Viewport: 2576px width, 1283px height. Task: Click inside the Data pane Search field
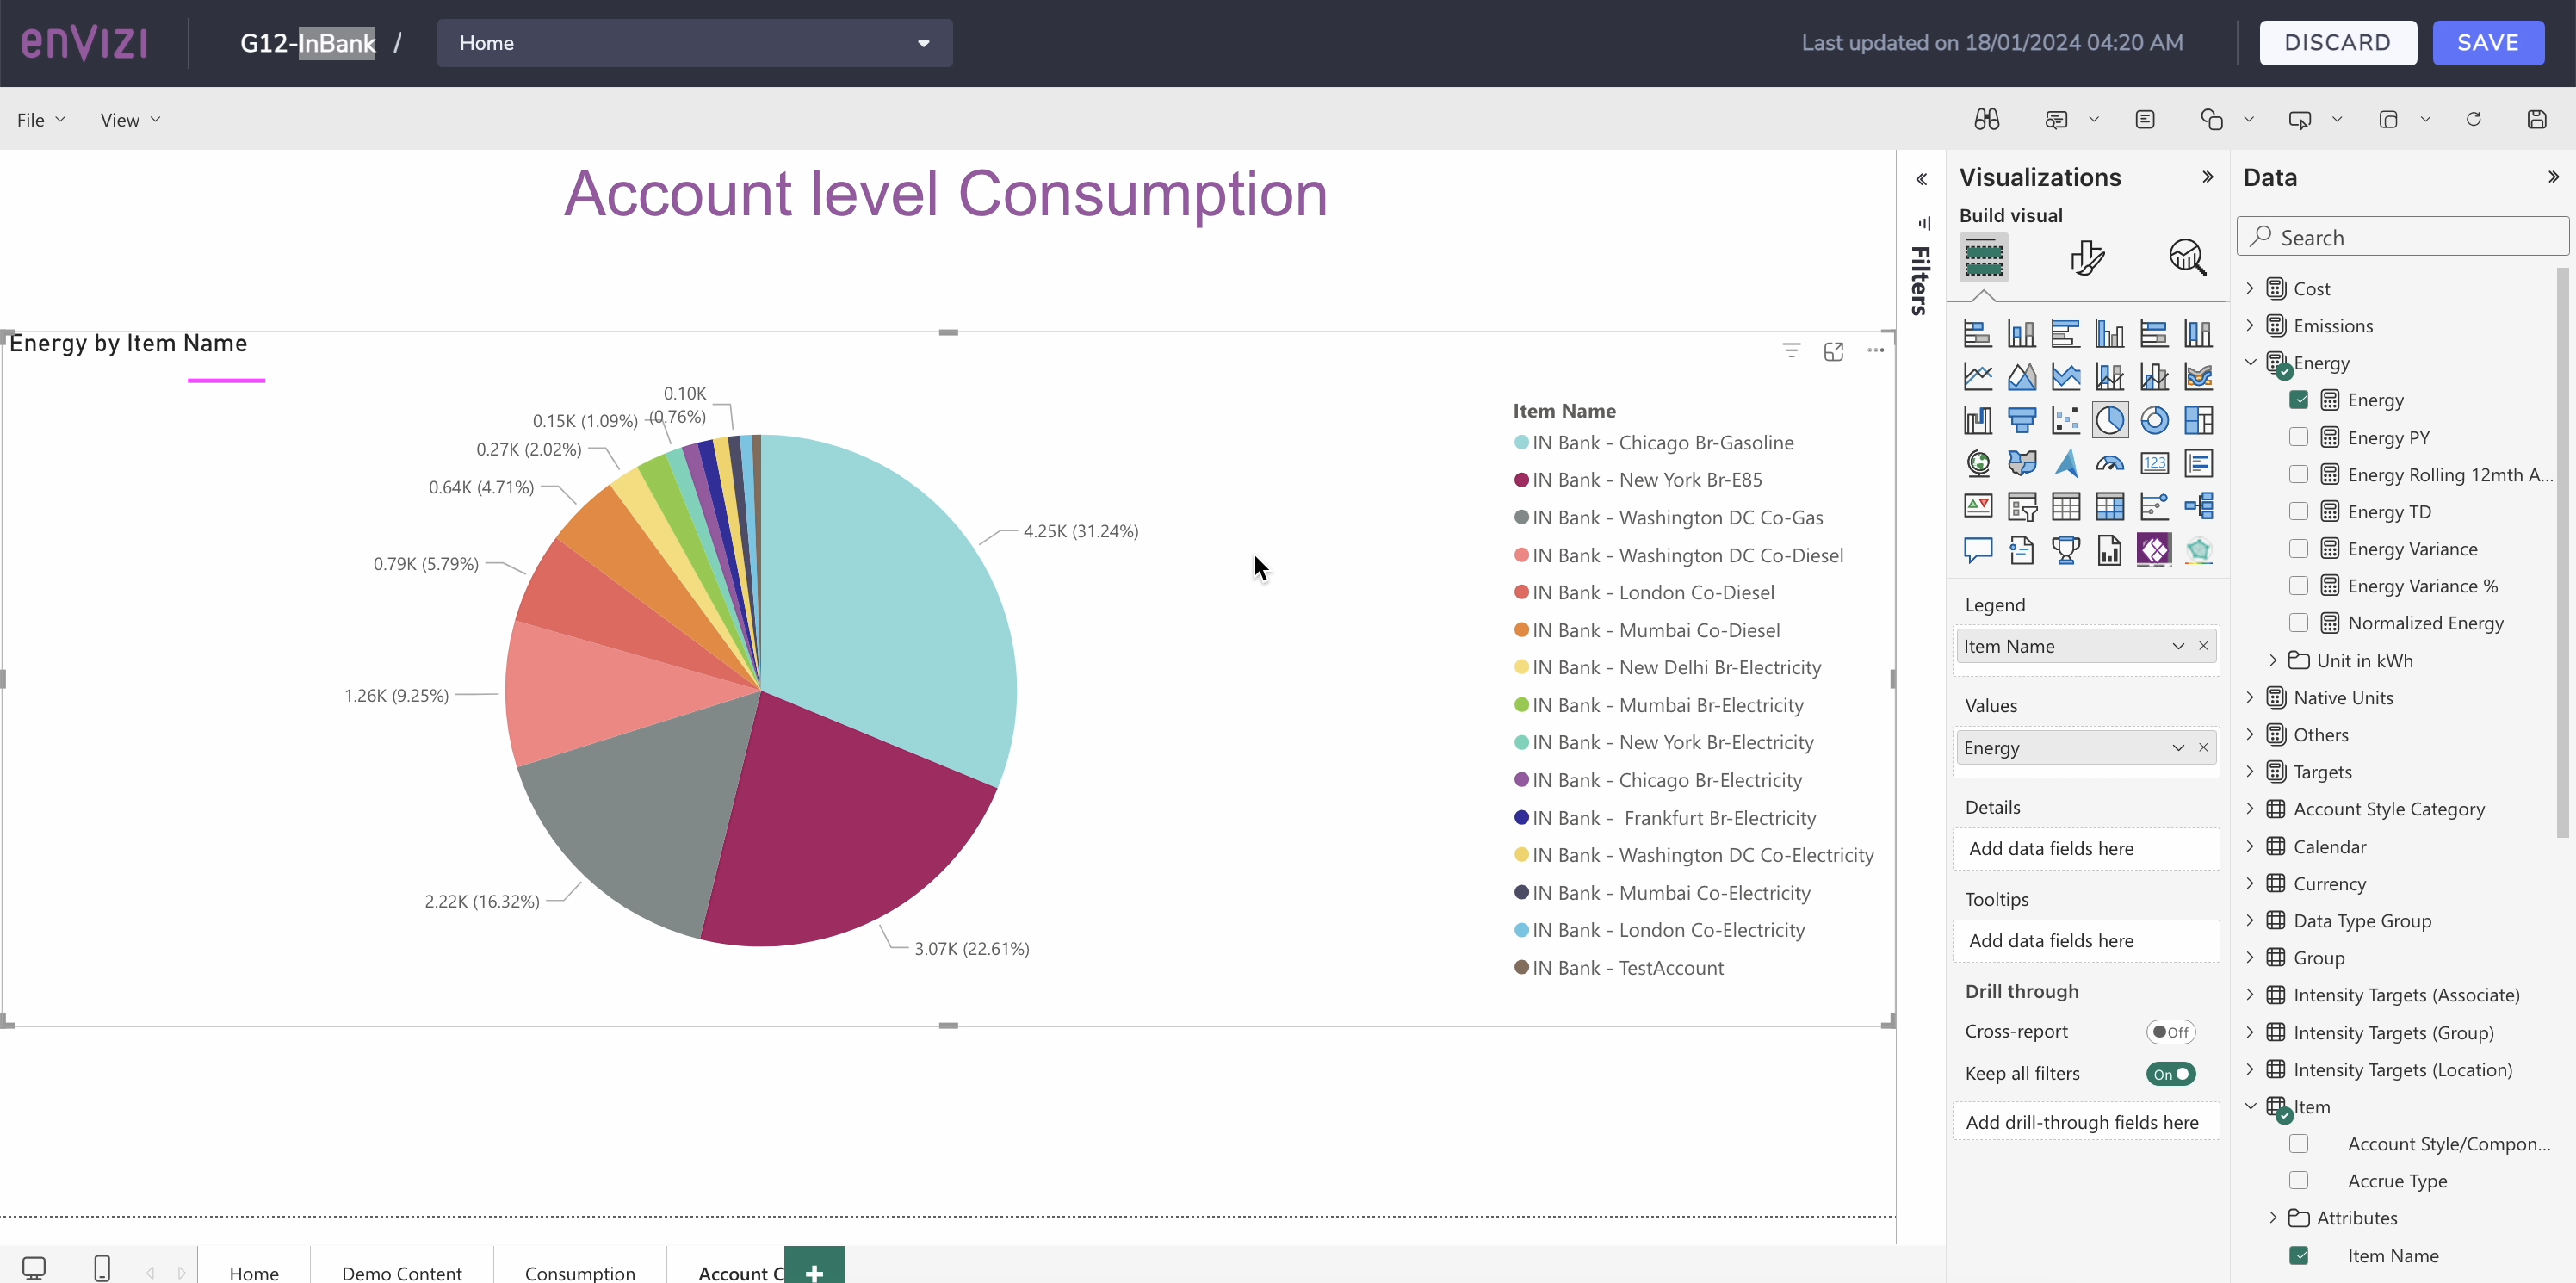[x=2402, y=237]
